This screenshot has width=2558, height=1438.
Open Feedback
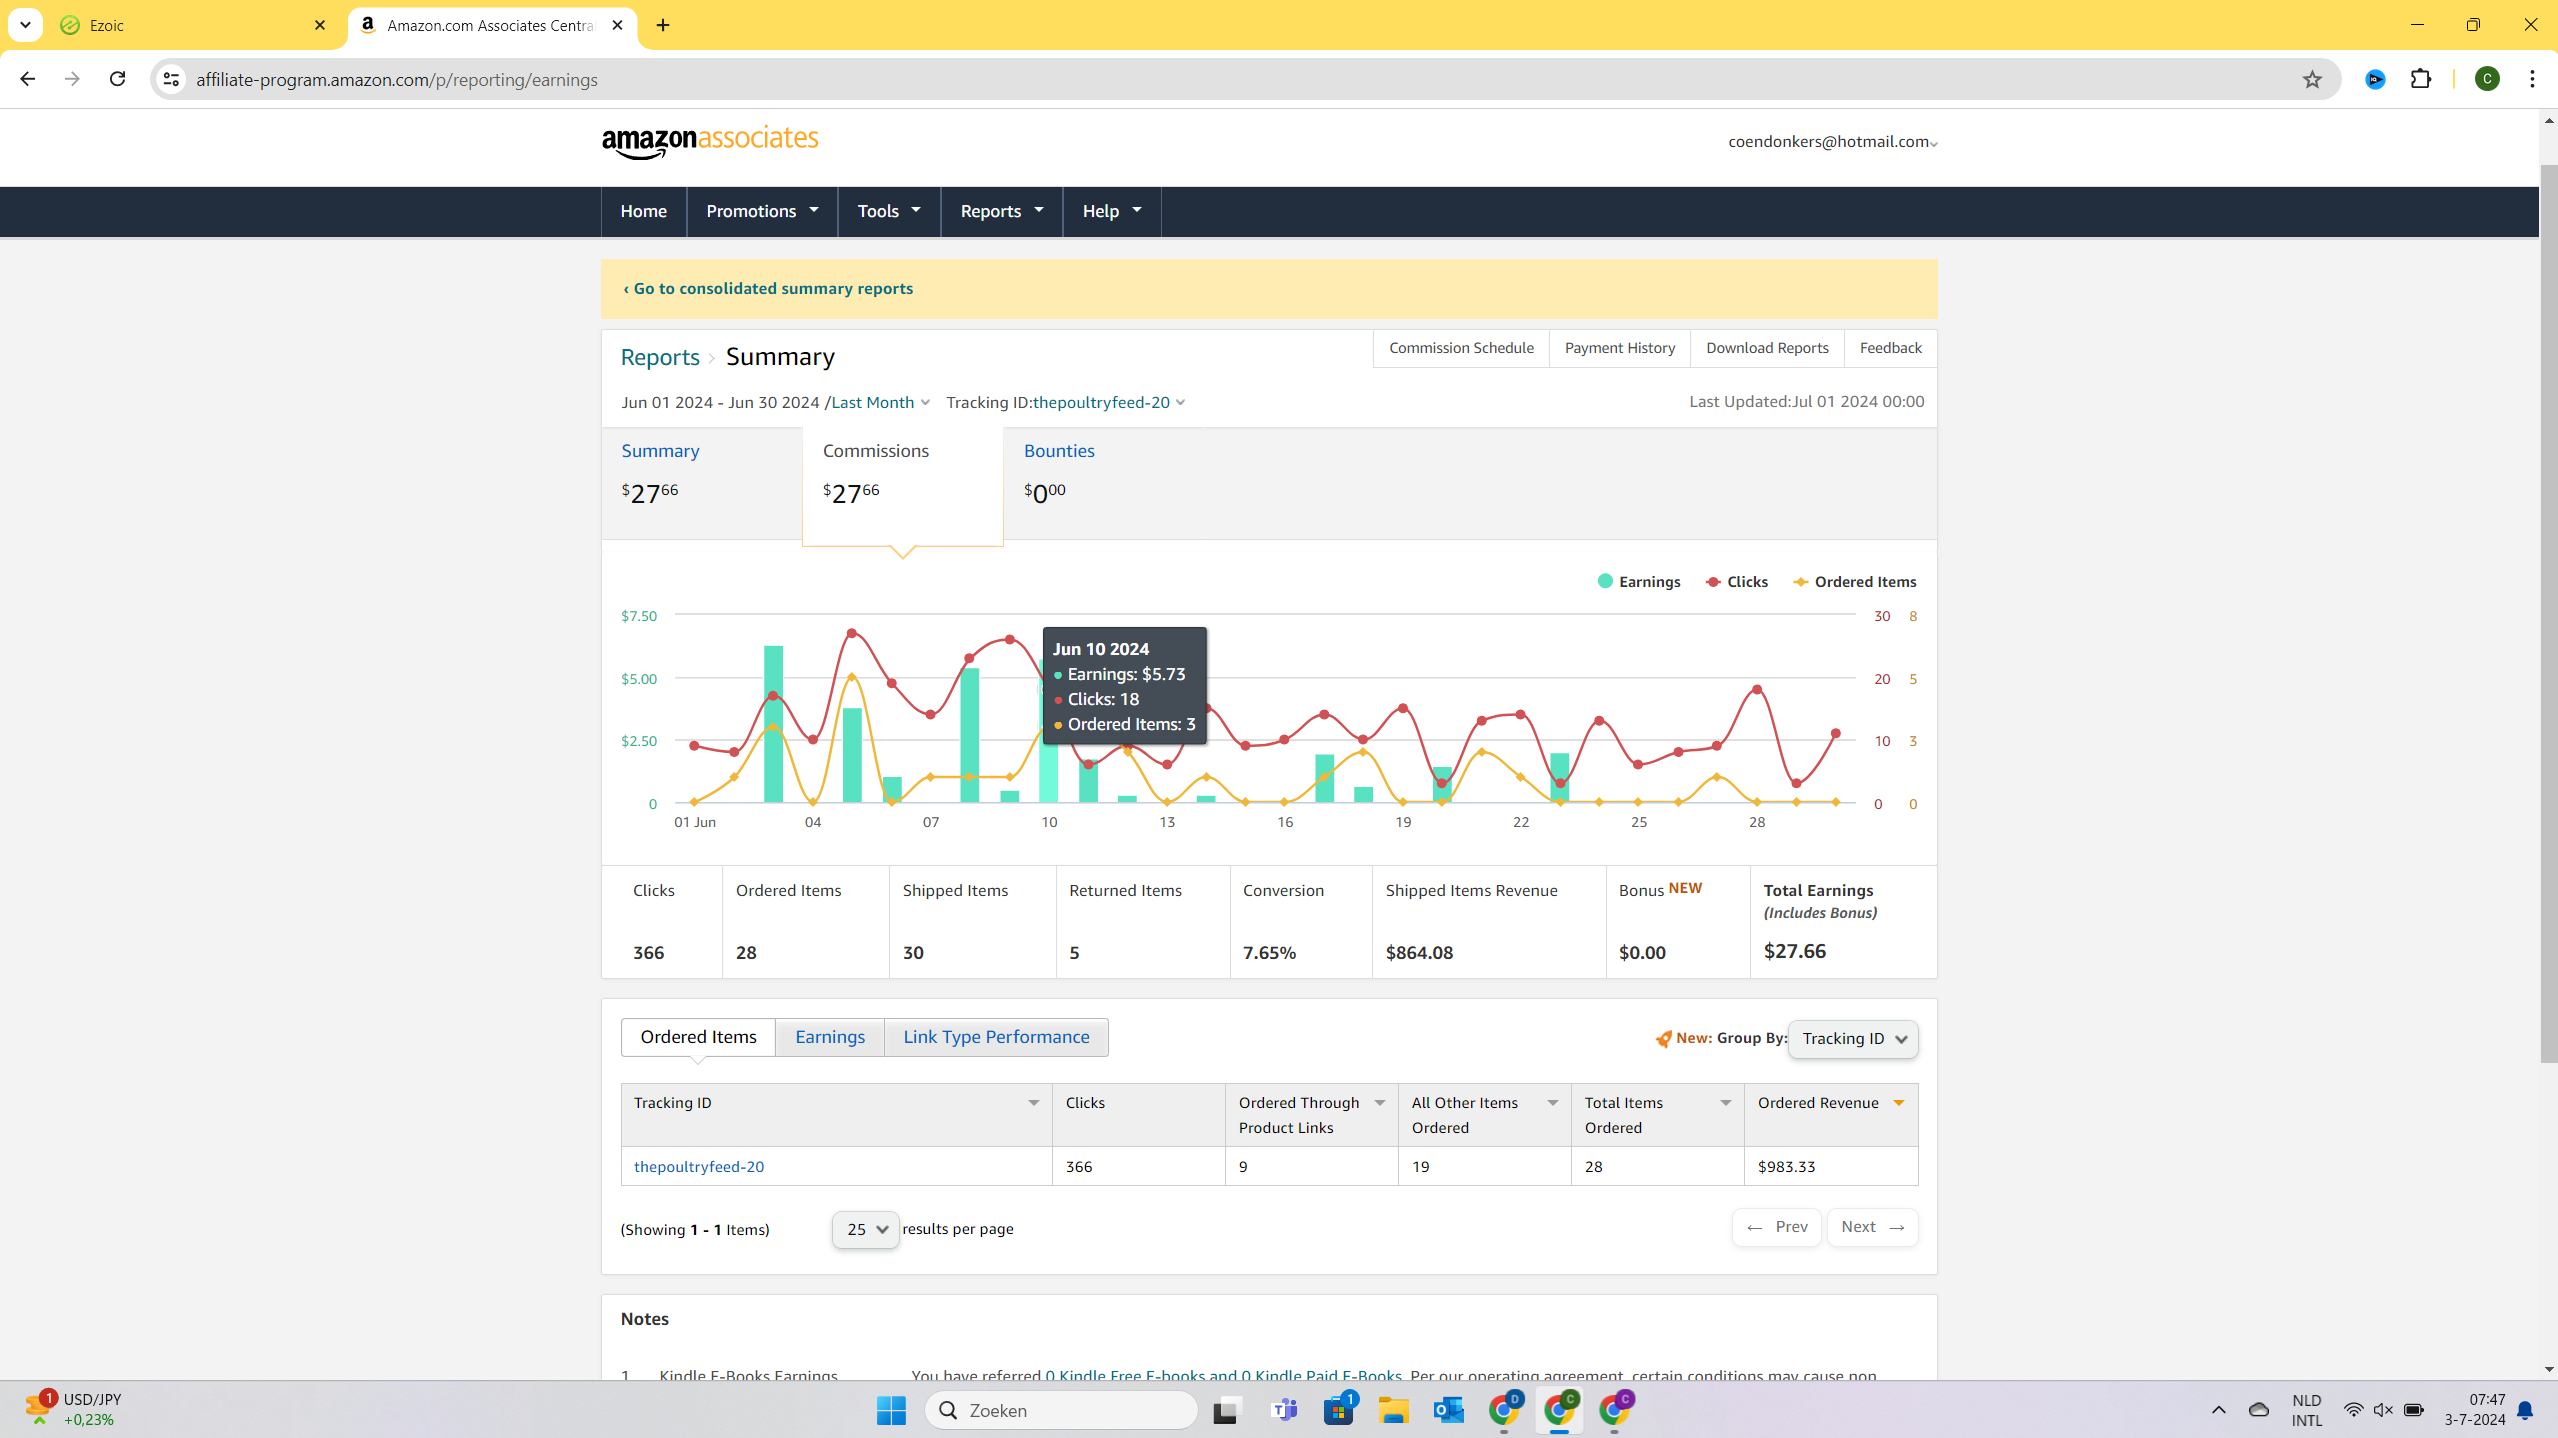click(1890, 348)
